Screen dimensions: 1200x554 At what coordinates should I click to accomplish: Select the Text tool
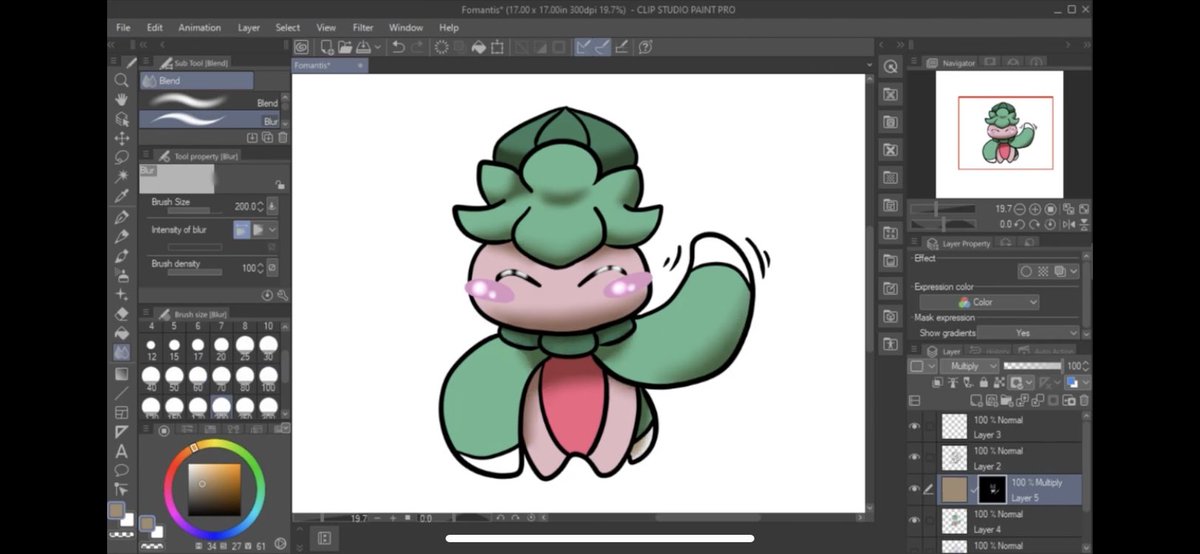coord(121,451)
